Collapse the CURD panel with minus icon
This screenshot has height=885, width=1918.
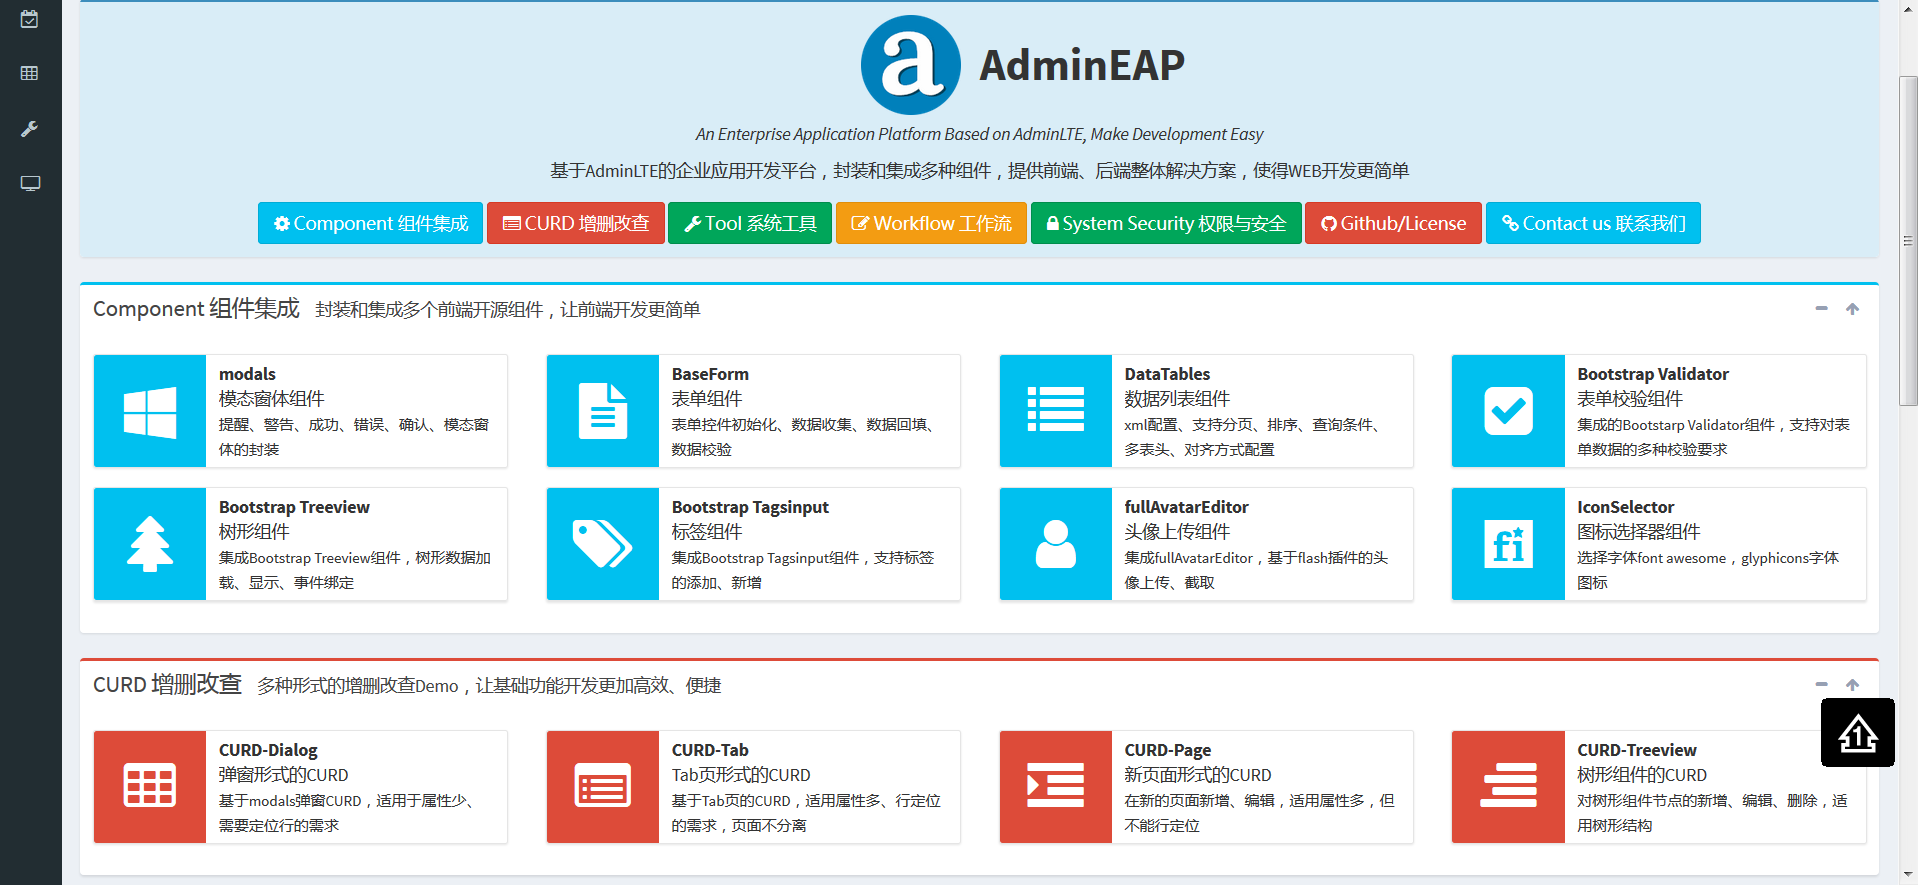coord(1821,685)
